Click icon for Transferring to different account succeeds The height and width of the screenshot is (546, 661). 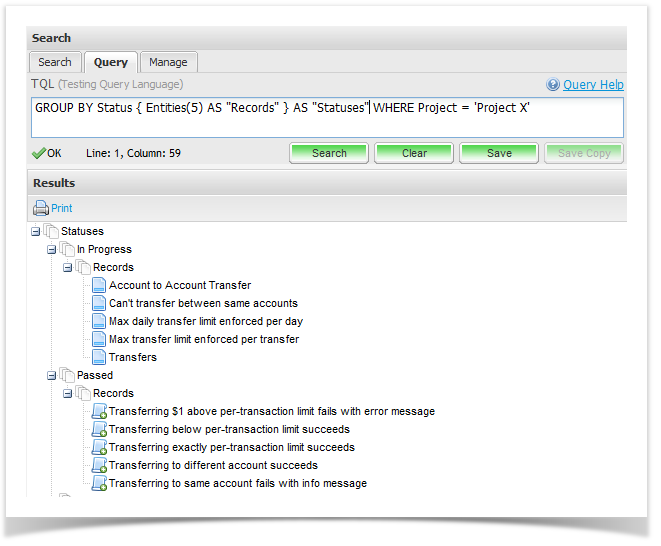[99, 466]
